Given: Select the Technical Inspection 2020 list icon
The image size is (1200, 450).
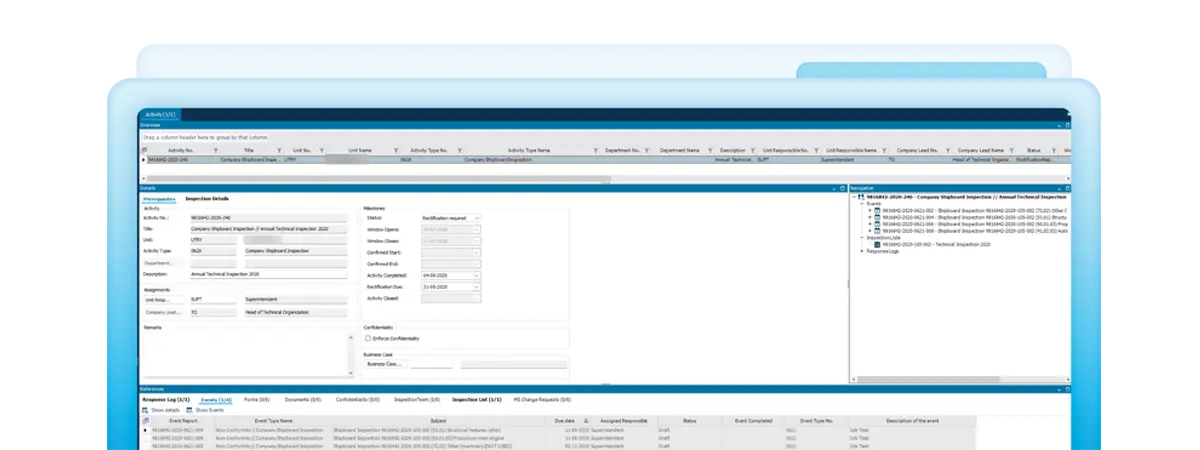Looking at the screenshot, I should click(878, 244).
